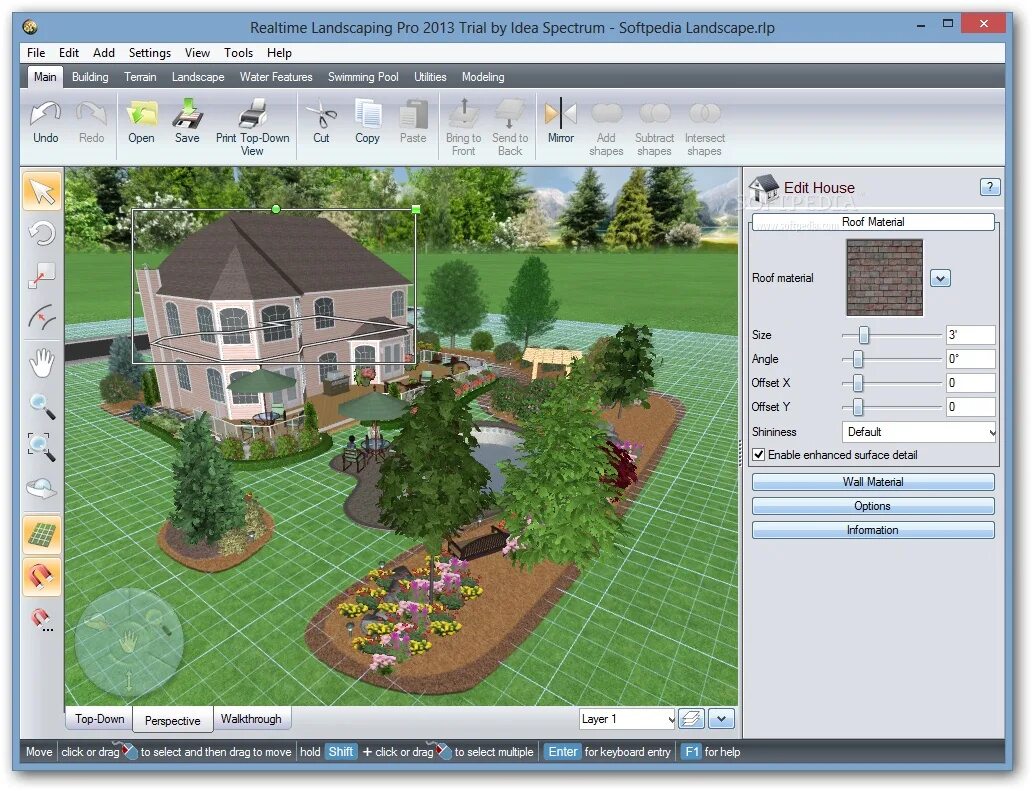
Task: Select the hand pan tool
Action: [x=42, y=364]
